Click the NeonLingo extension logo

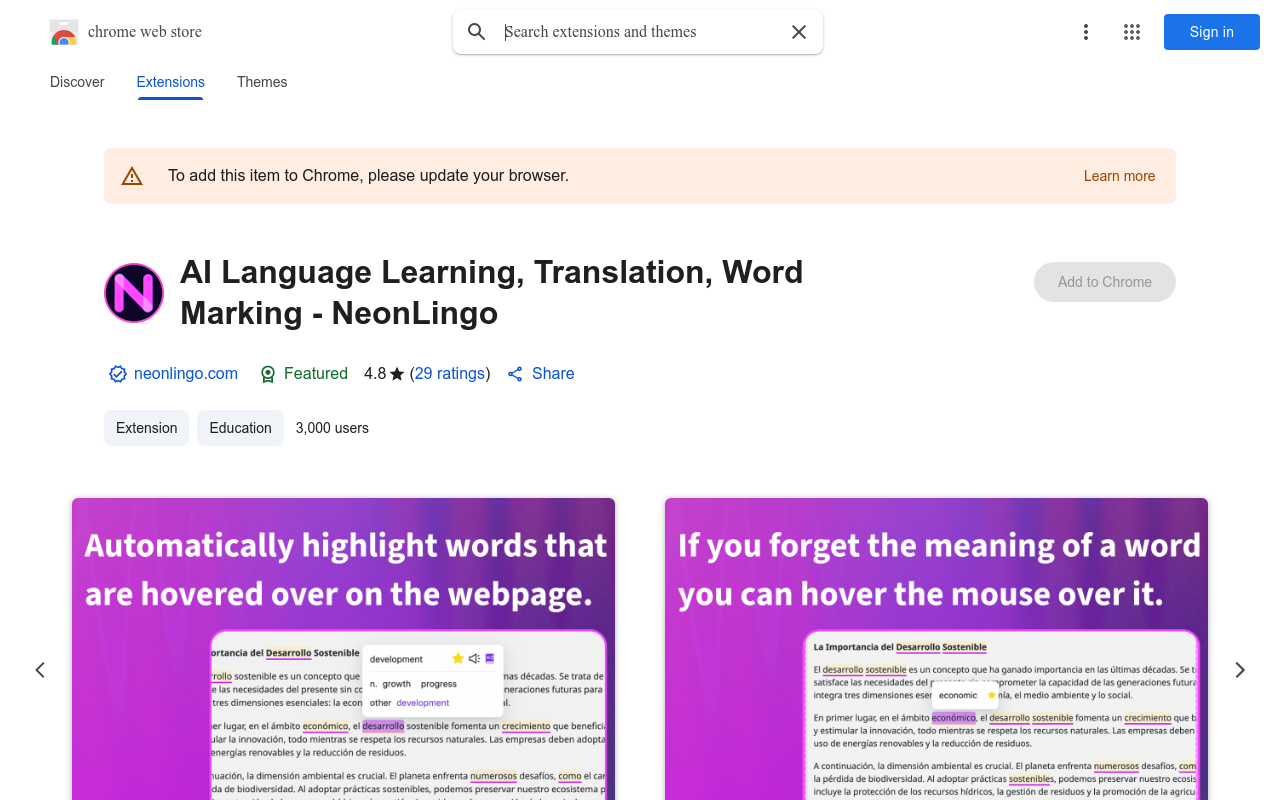coord(134,293)
